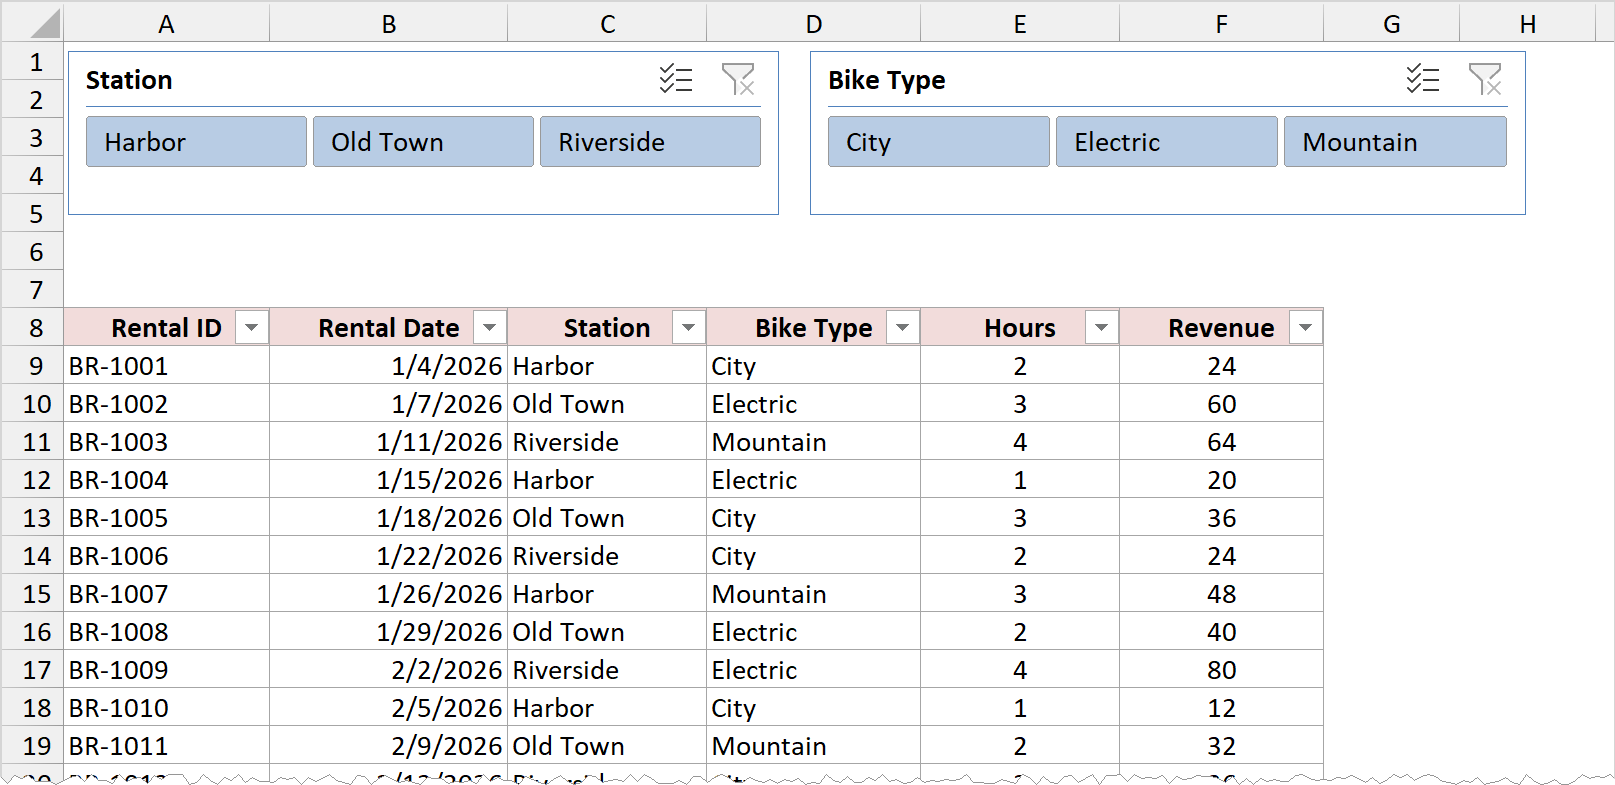Screen dimensions: 1615x785
Task: Select the Revenue value 80
Action: (1221, 670)
